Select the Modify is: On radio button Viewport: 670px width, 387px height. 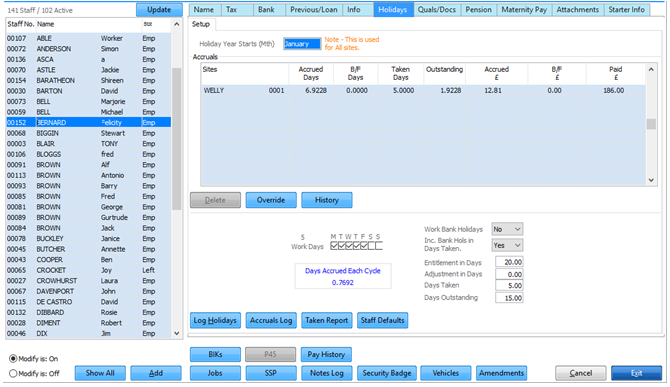13,359
